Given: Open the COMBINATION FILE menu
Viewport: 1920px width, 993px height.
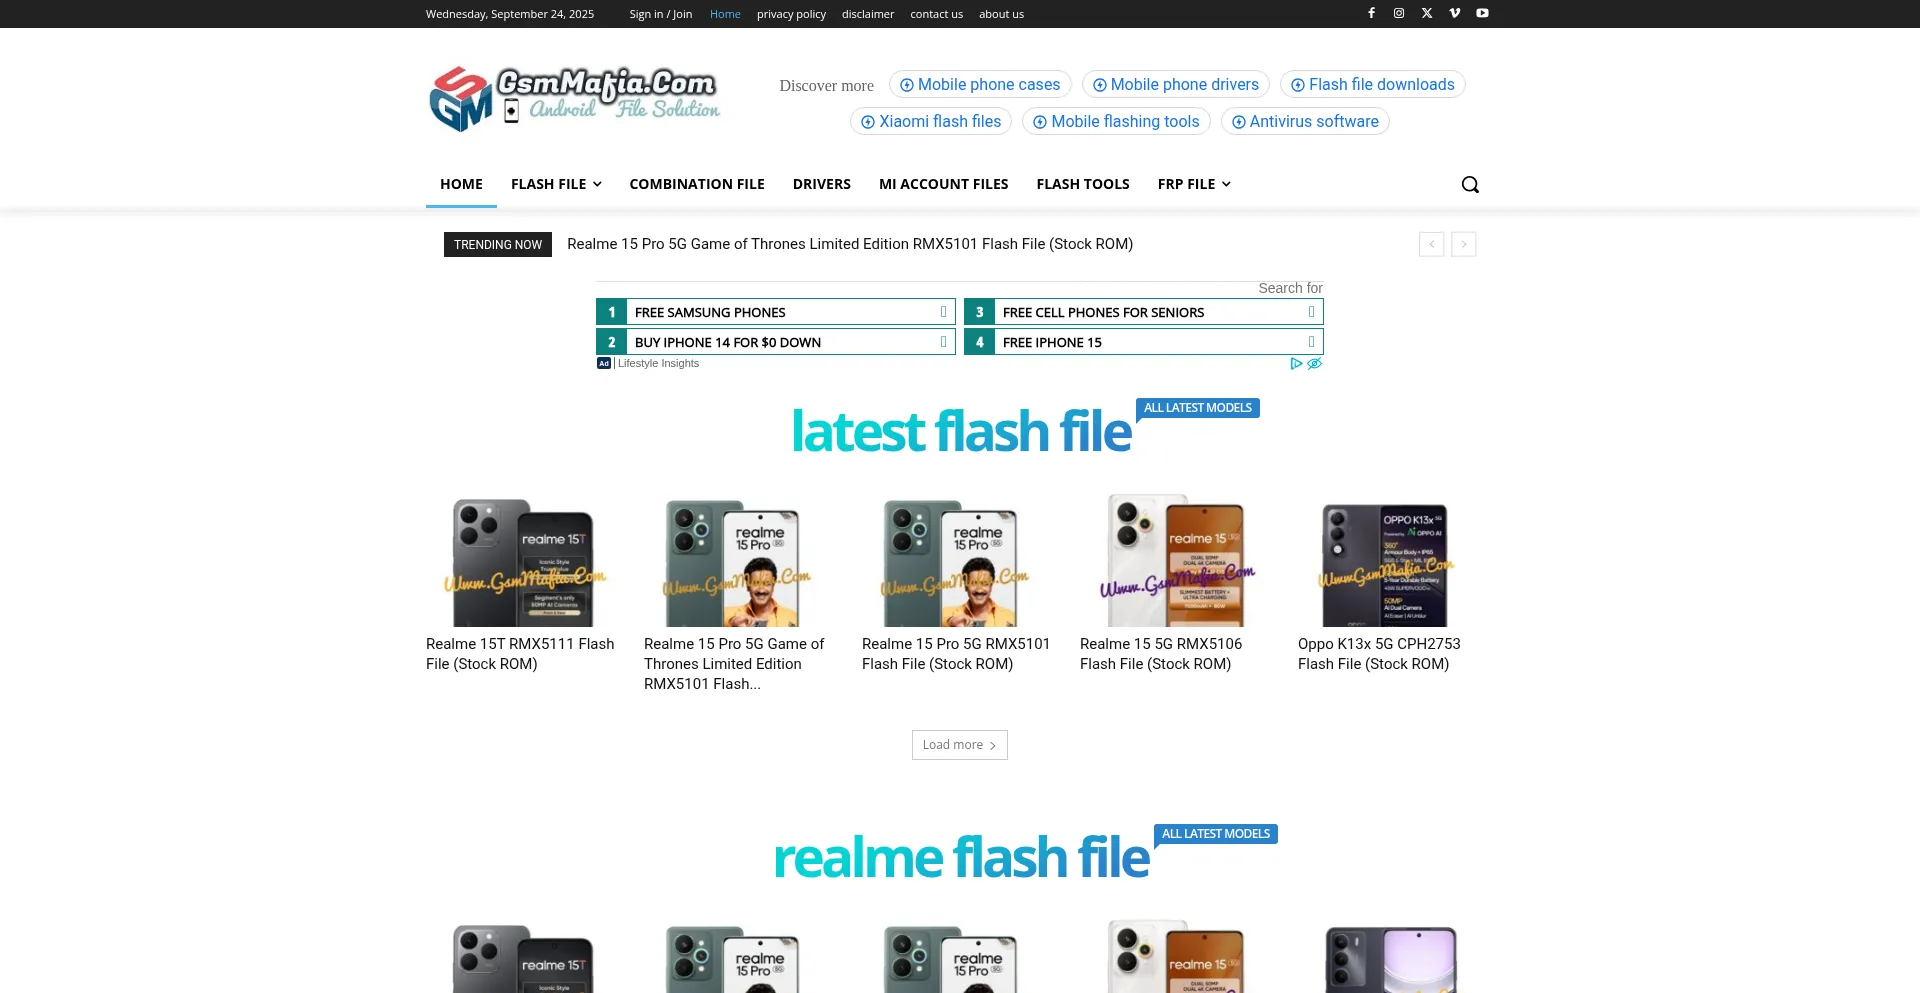Looking at the screenshot, I should point(697,184).
